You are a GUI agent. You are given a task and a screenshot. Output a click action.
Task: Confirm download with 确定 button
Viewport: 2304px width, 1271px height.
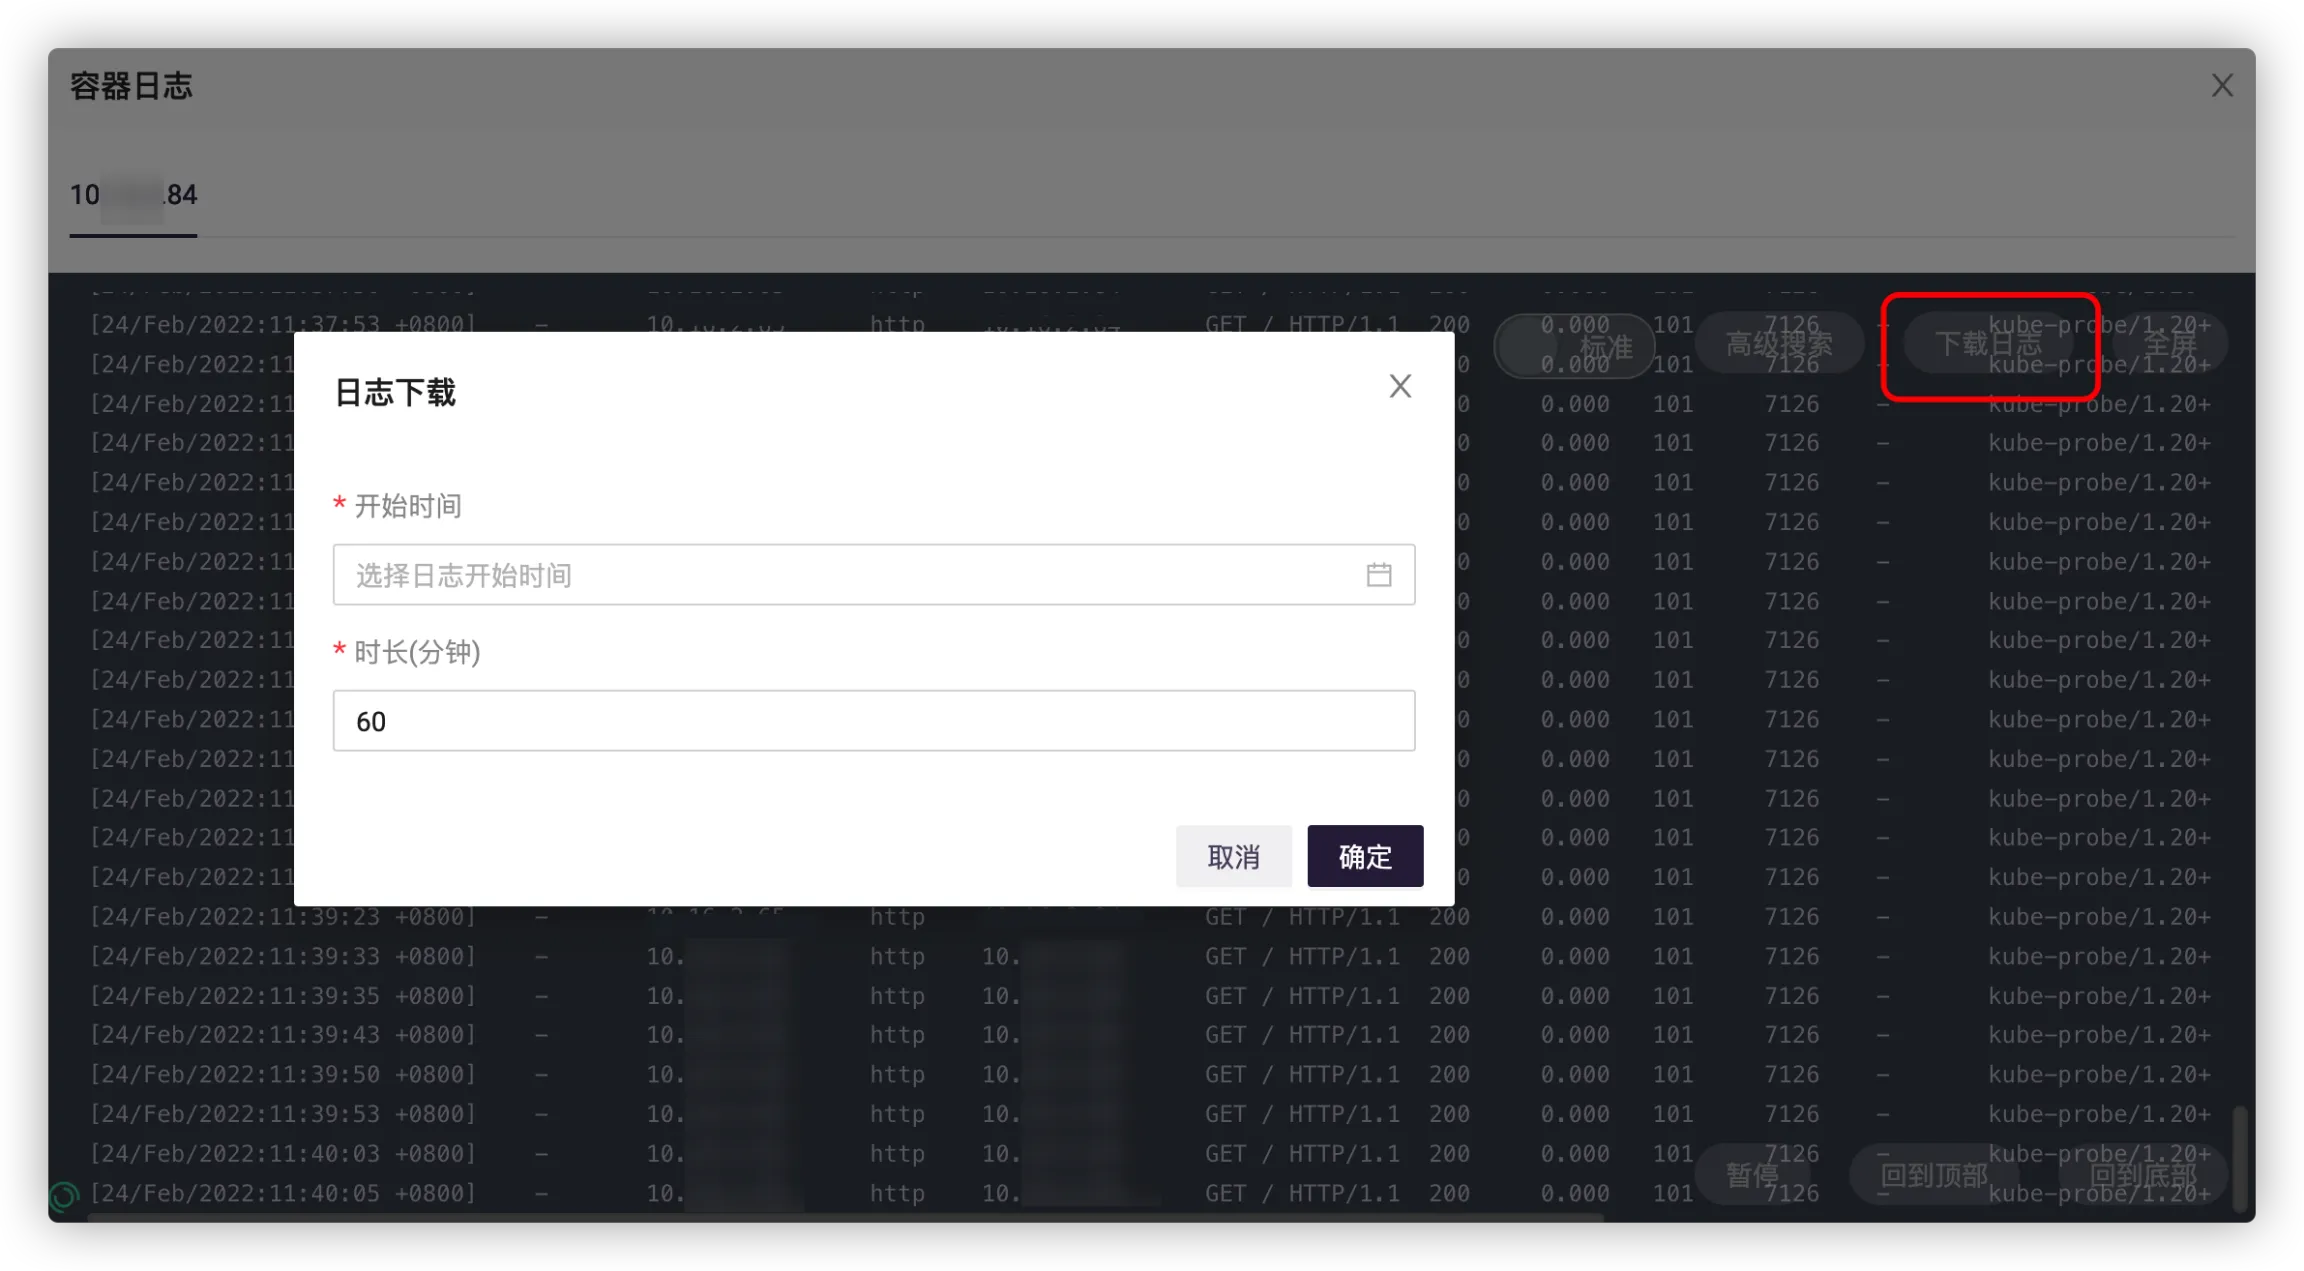1364,857
